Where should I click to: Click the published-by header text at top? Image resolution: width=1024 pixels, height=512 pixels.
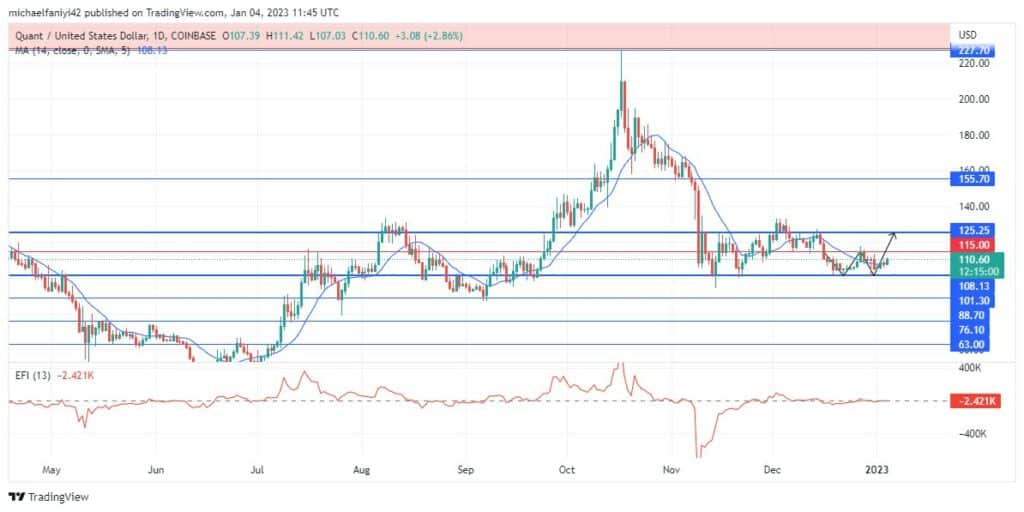[173, 12]
